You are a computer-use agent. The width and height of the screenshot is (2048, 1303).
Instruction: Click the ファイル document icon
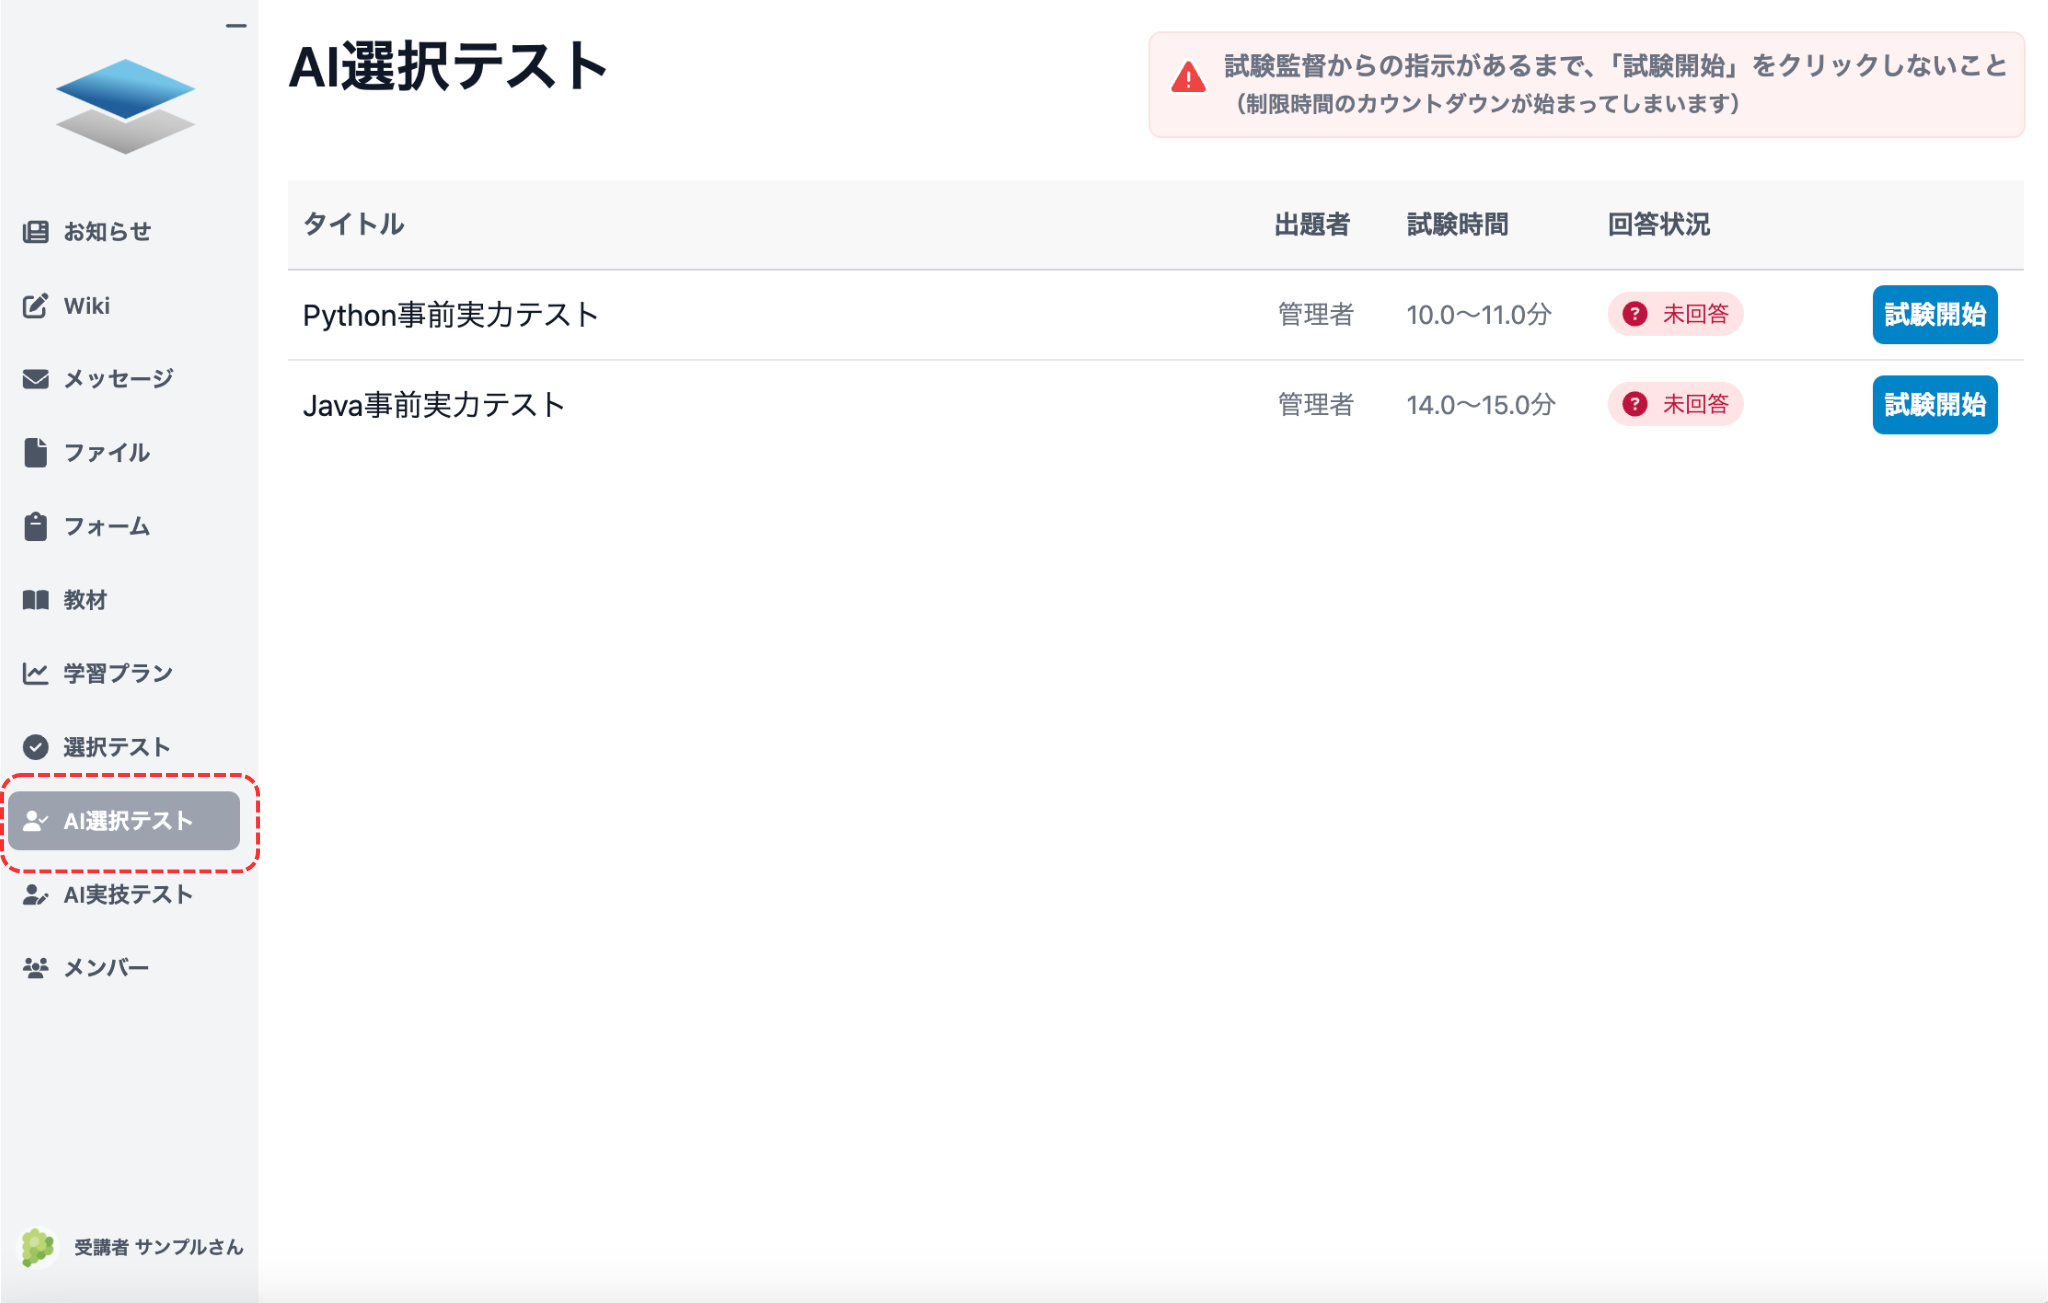[35, 452]
